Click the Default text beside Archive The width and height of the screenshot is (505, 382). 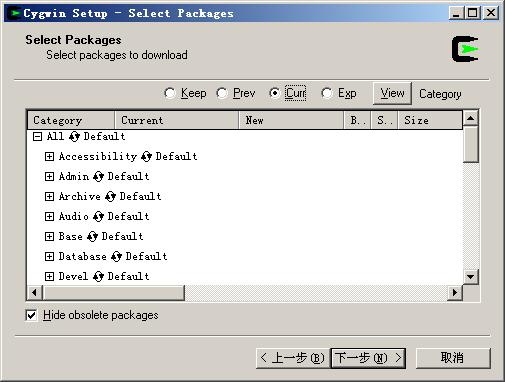[140, 196]
